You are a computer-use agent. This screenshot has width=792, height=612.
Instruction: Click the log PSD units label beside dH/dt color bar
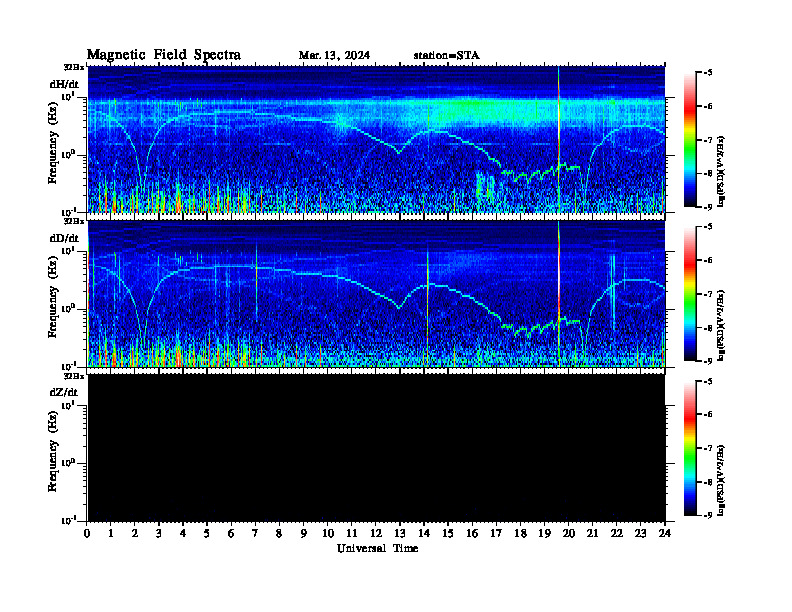(x=721, y=171)
